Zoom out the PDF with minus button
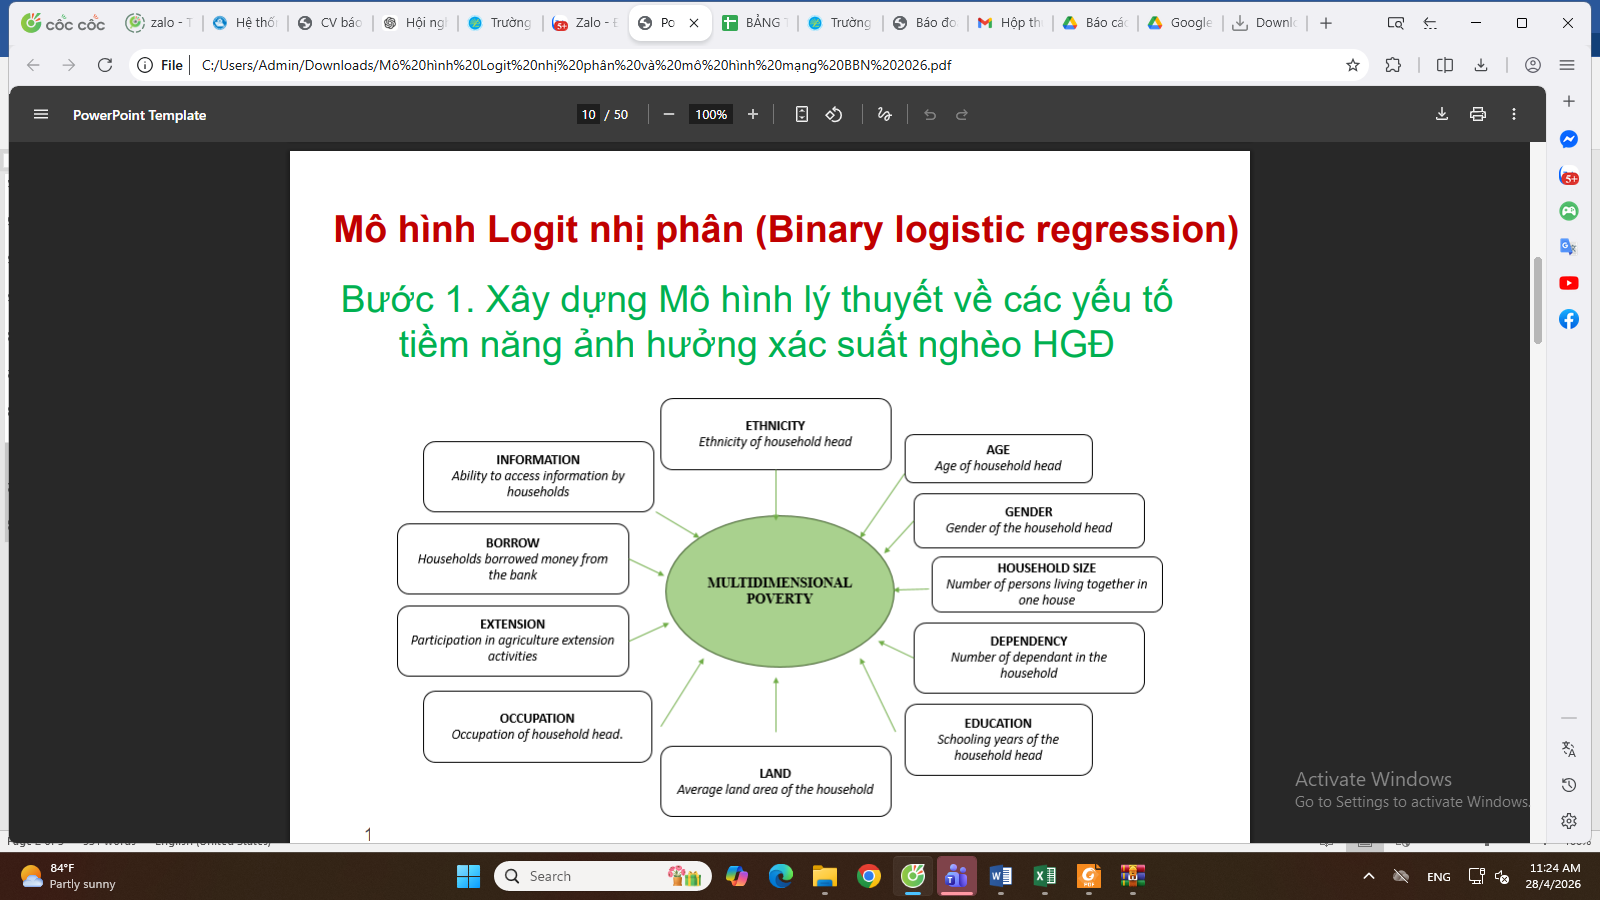The width and height of the screenshot is (1600, 900). tap(669, 115)
